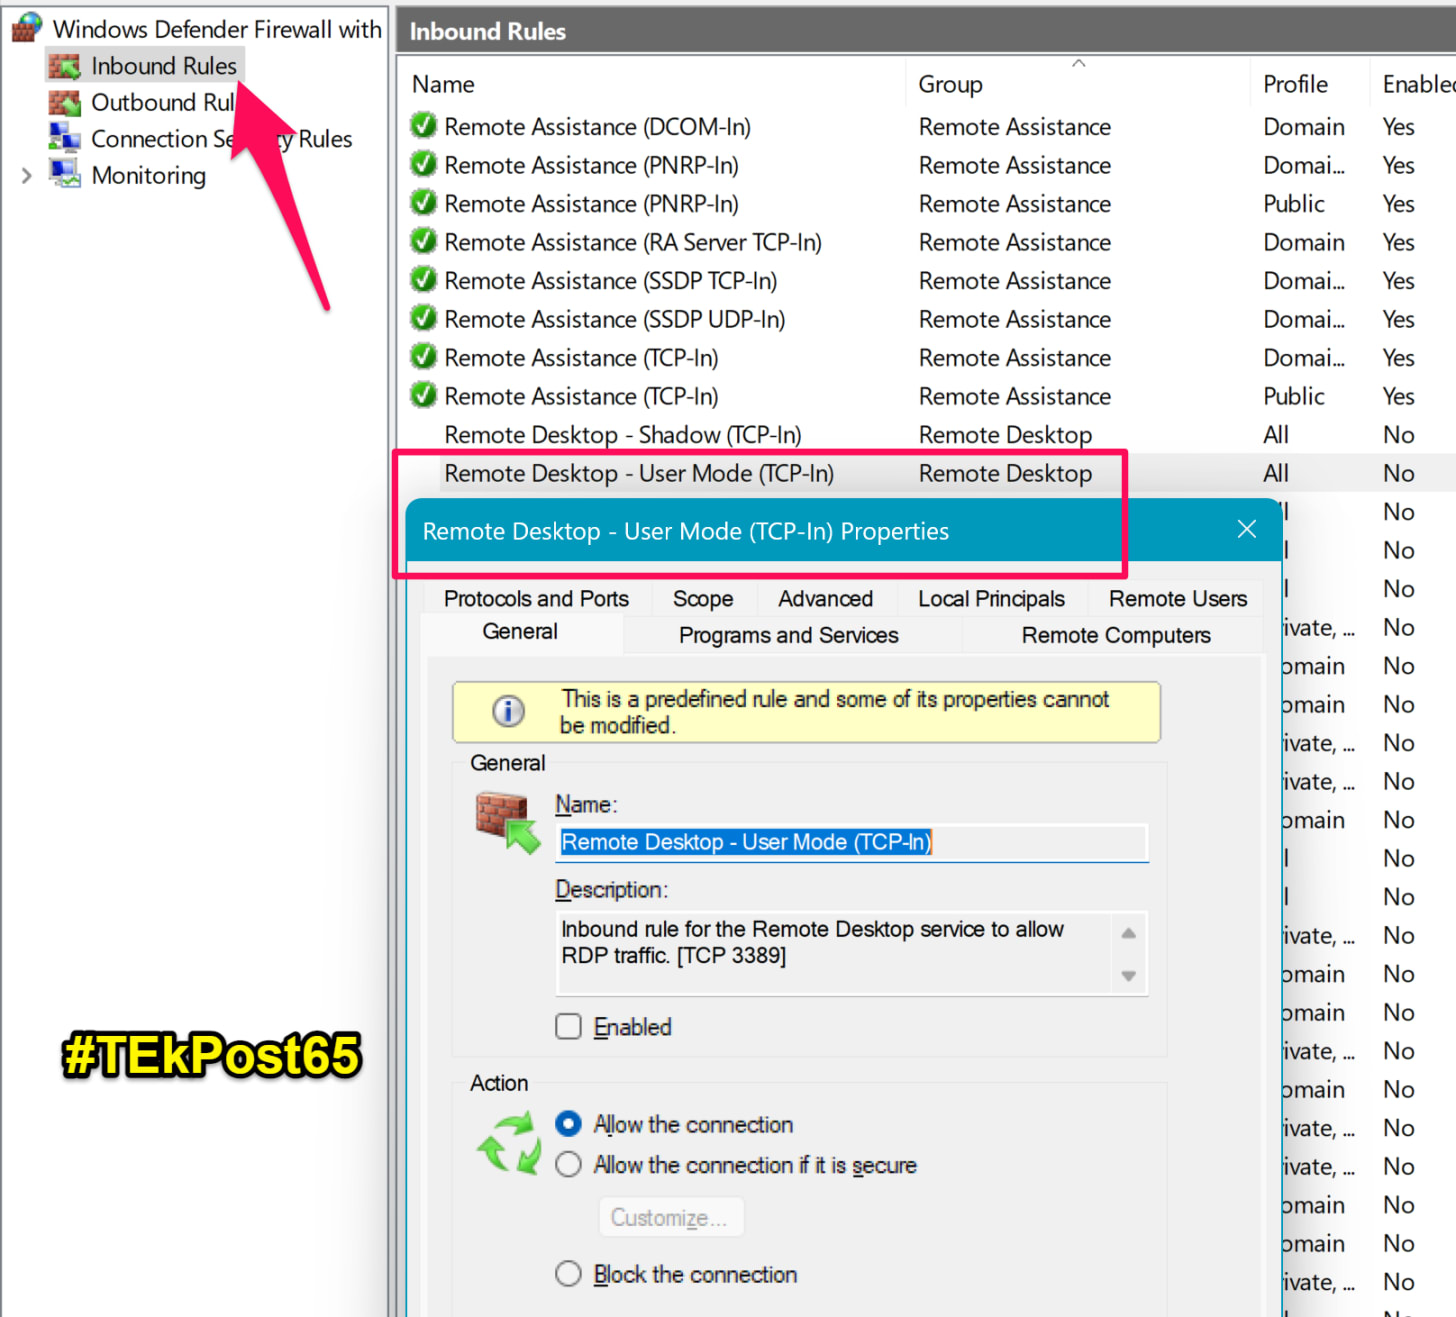
Task: Click Profile 'All' of Remote Desktop - Shadow row
Action: click(x=1276, y=435)
